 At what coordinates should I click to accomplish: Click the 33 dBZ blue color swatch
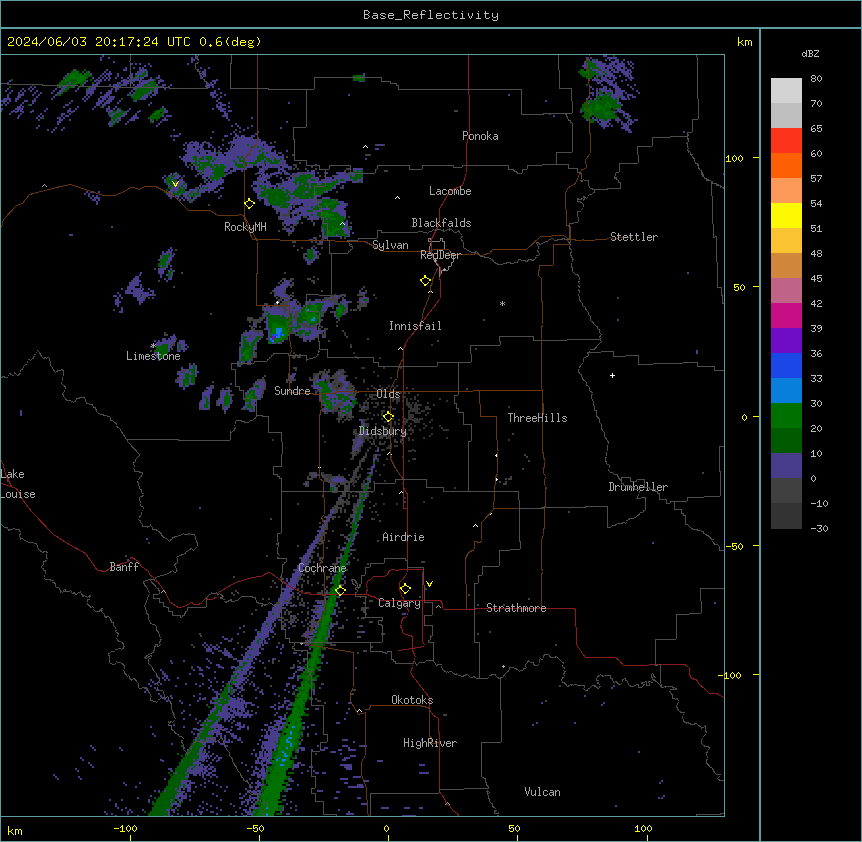(786, 365)
